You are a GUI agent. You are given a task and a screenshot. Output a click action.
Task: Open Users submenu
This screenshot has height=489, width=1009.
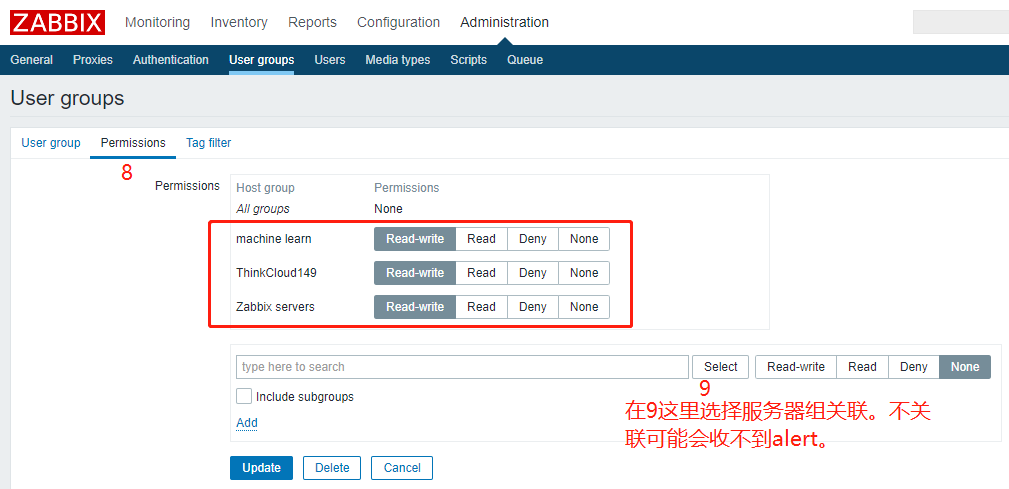(x=329, y=60)
